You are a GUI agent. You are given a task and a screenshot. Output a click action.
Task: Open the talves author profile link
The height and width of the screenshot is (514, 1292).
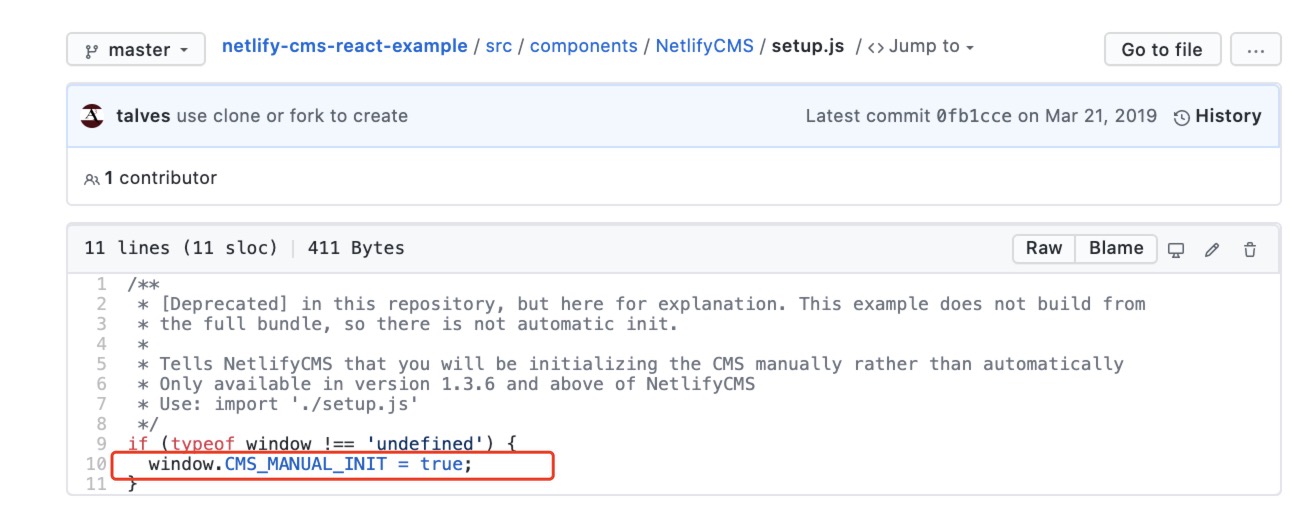click(x=144, y=116)
